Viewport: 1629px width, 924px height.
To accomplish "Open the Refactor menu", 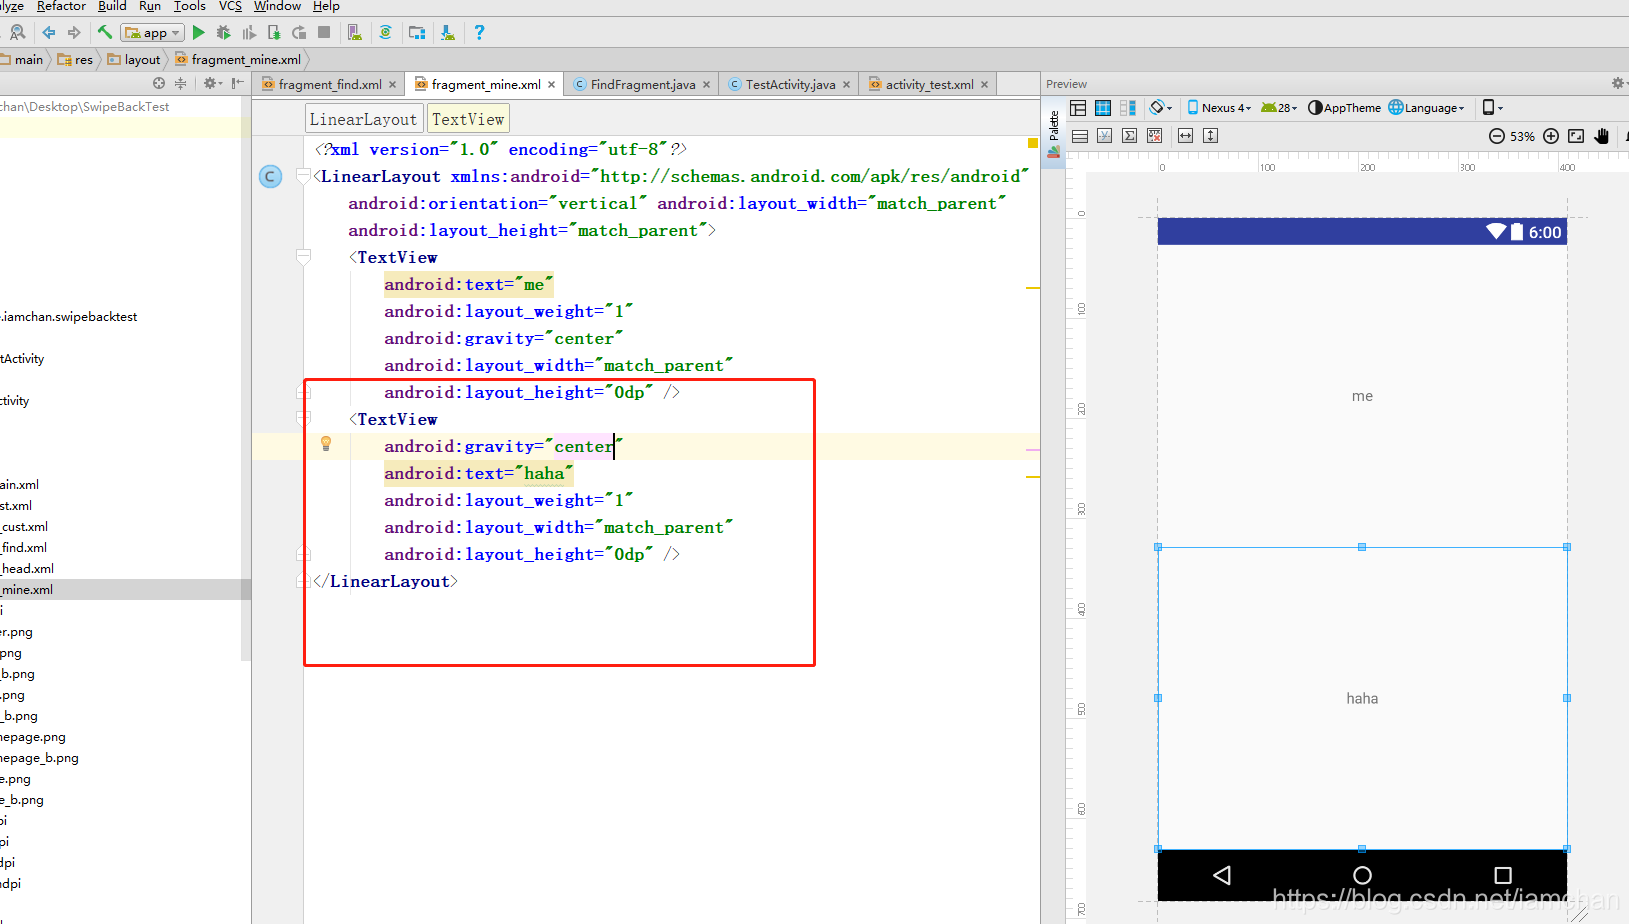I will coord(61,6).
